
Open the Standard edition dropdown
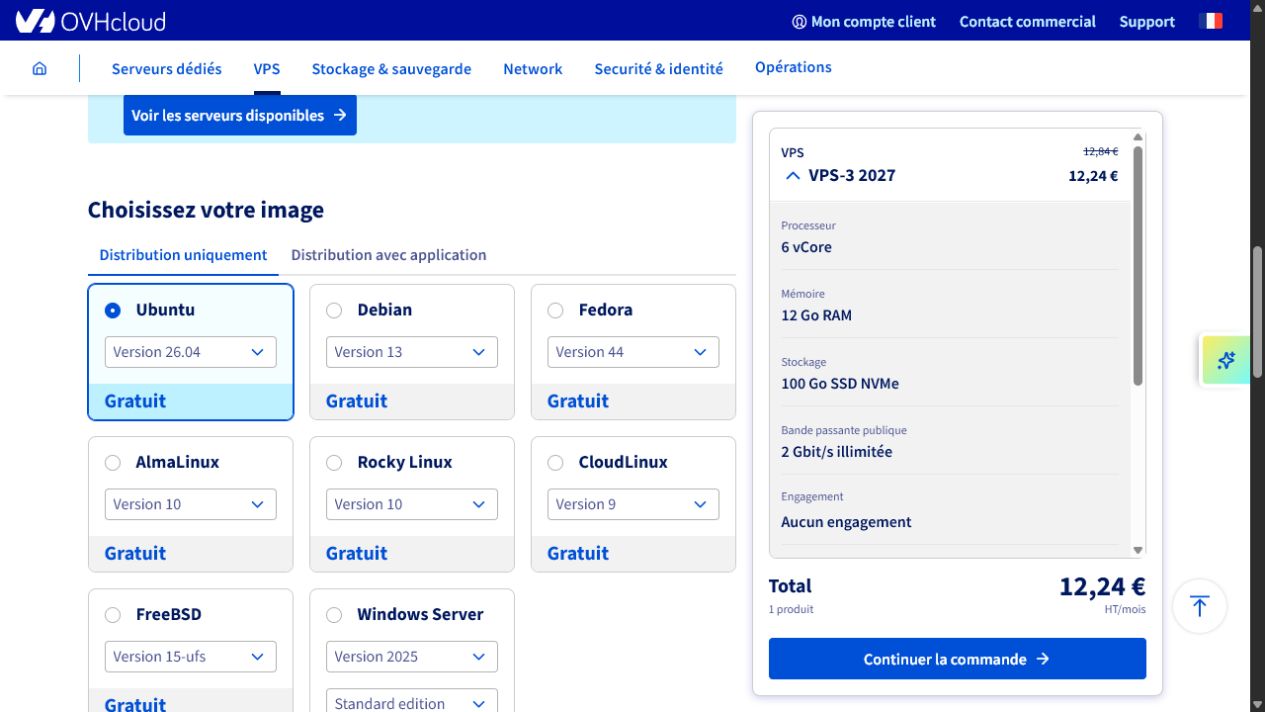tap(411, 700)
